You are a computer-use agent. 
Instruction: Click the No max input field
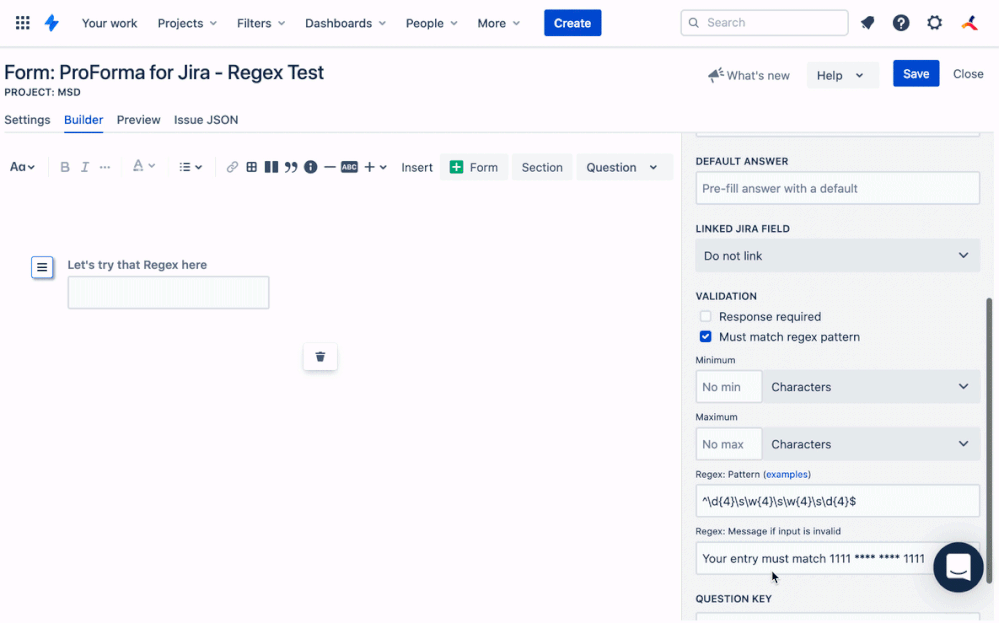pos(729,444)
